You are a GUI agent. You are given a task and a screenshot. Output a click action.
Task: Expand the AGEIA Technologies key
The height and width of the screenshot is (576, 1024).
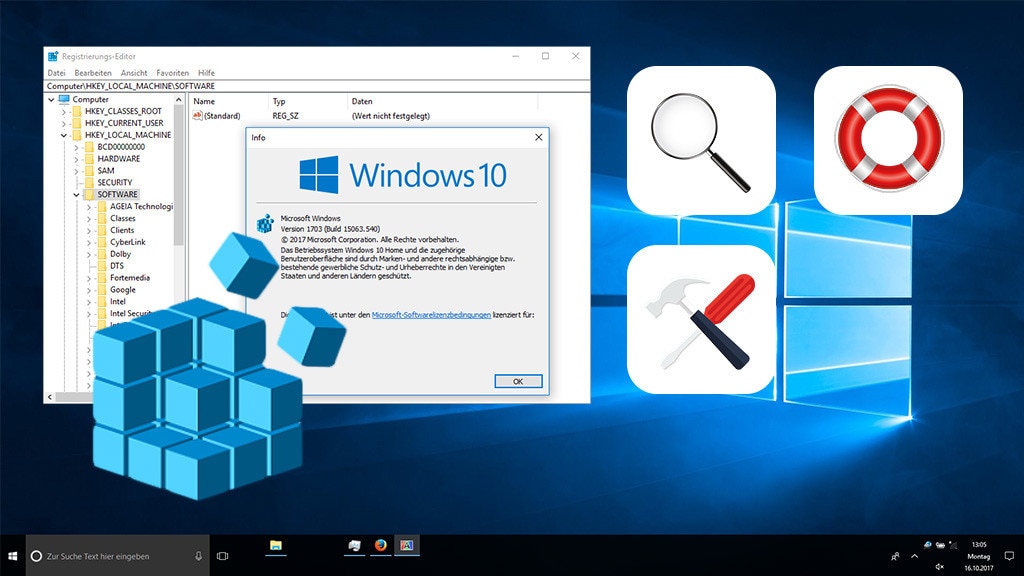(x=89, y=207)
